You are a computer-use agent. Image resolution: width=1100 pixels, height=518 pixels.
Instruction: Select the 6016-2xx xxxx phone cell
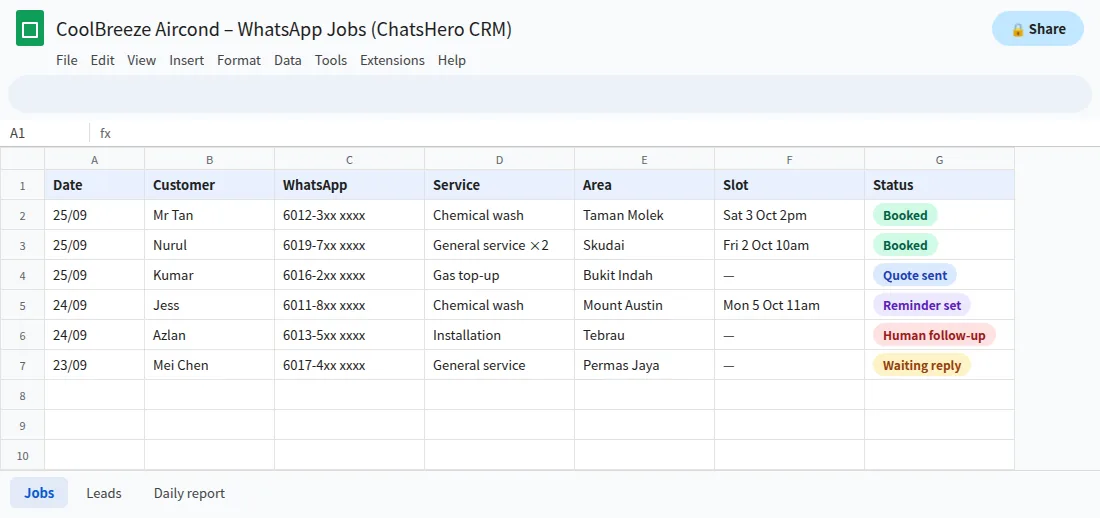click(349, 275)
